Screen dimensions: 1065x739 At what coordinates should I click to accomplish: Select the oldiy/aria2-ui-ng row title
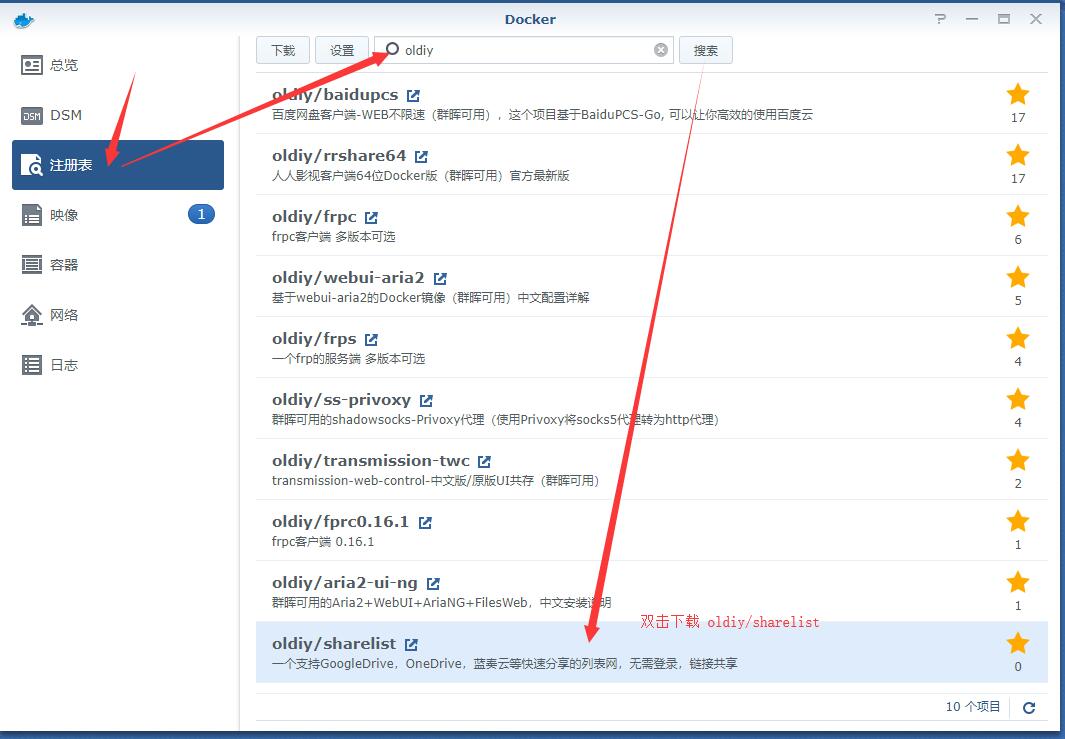coord(344,583)
